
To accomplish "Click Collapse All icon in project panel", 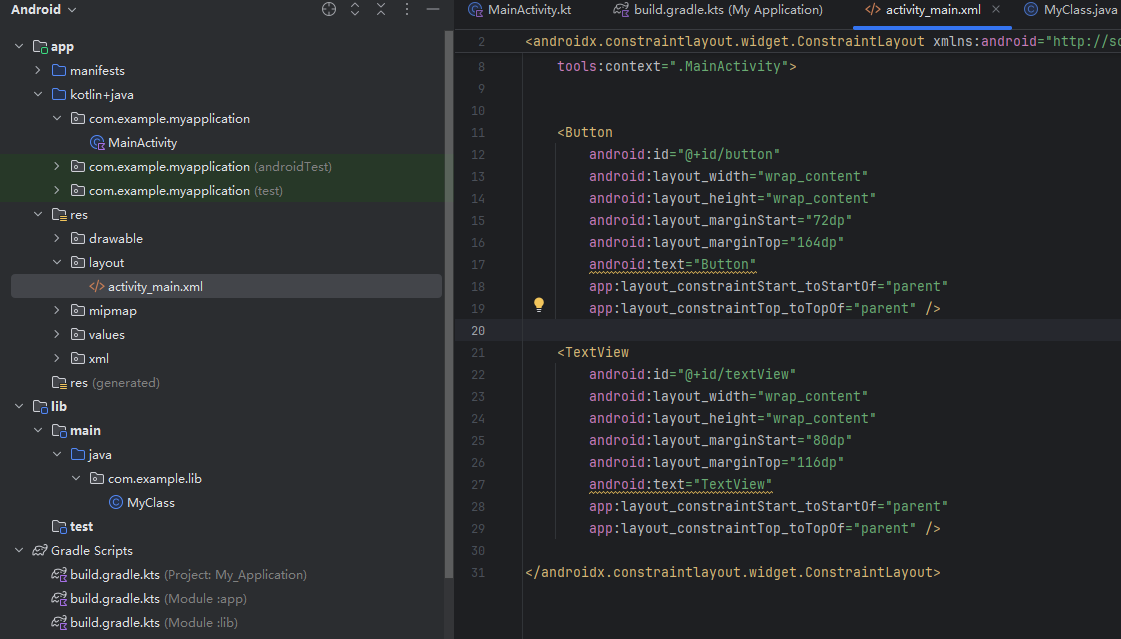I will click(381, 10).
